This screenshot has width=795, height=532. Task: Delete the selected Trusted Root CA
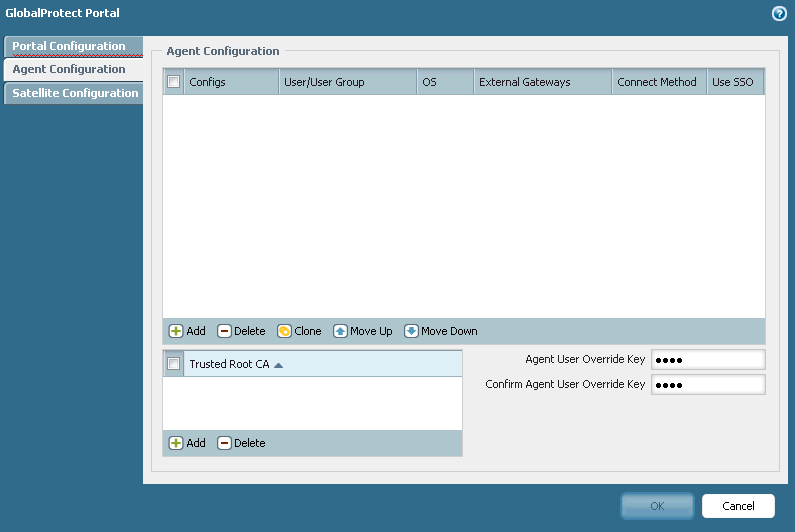click(x=241, y=443)
